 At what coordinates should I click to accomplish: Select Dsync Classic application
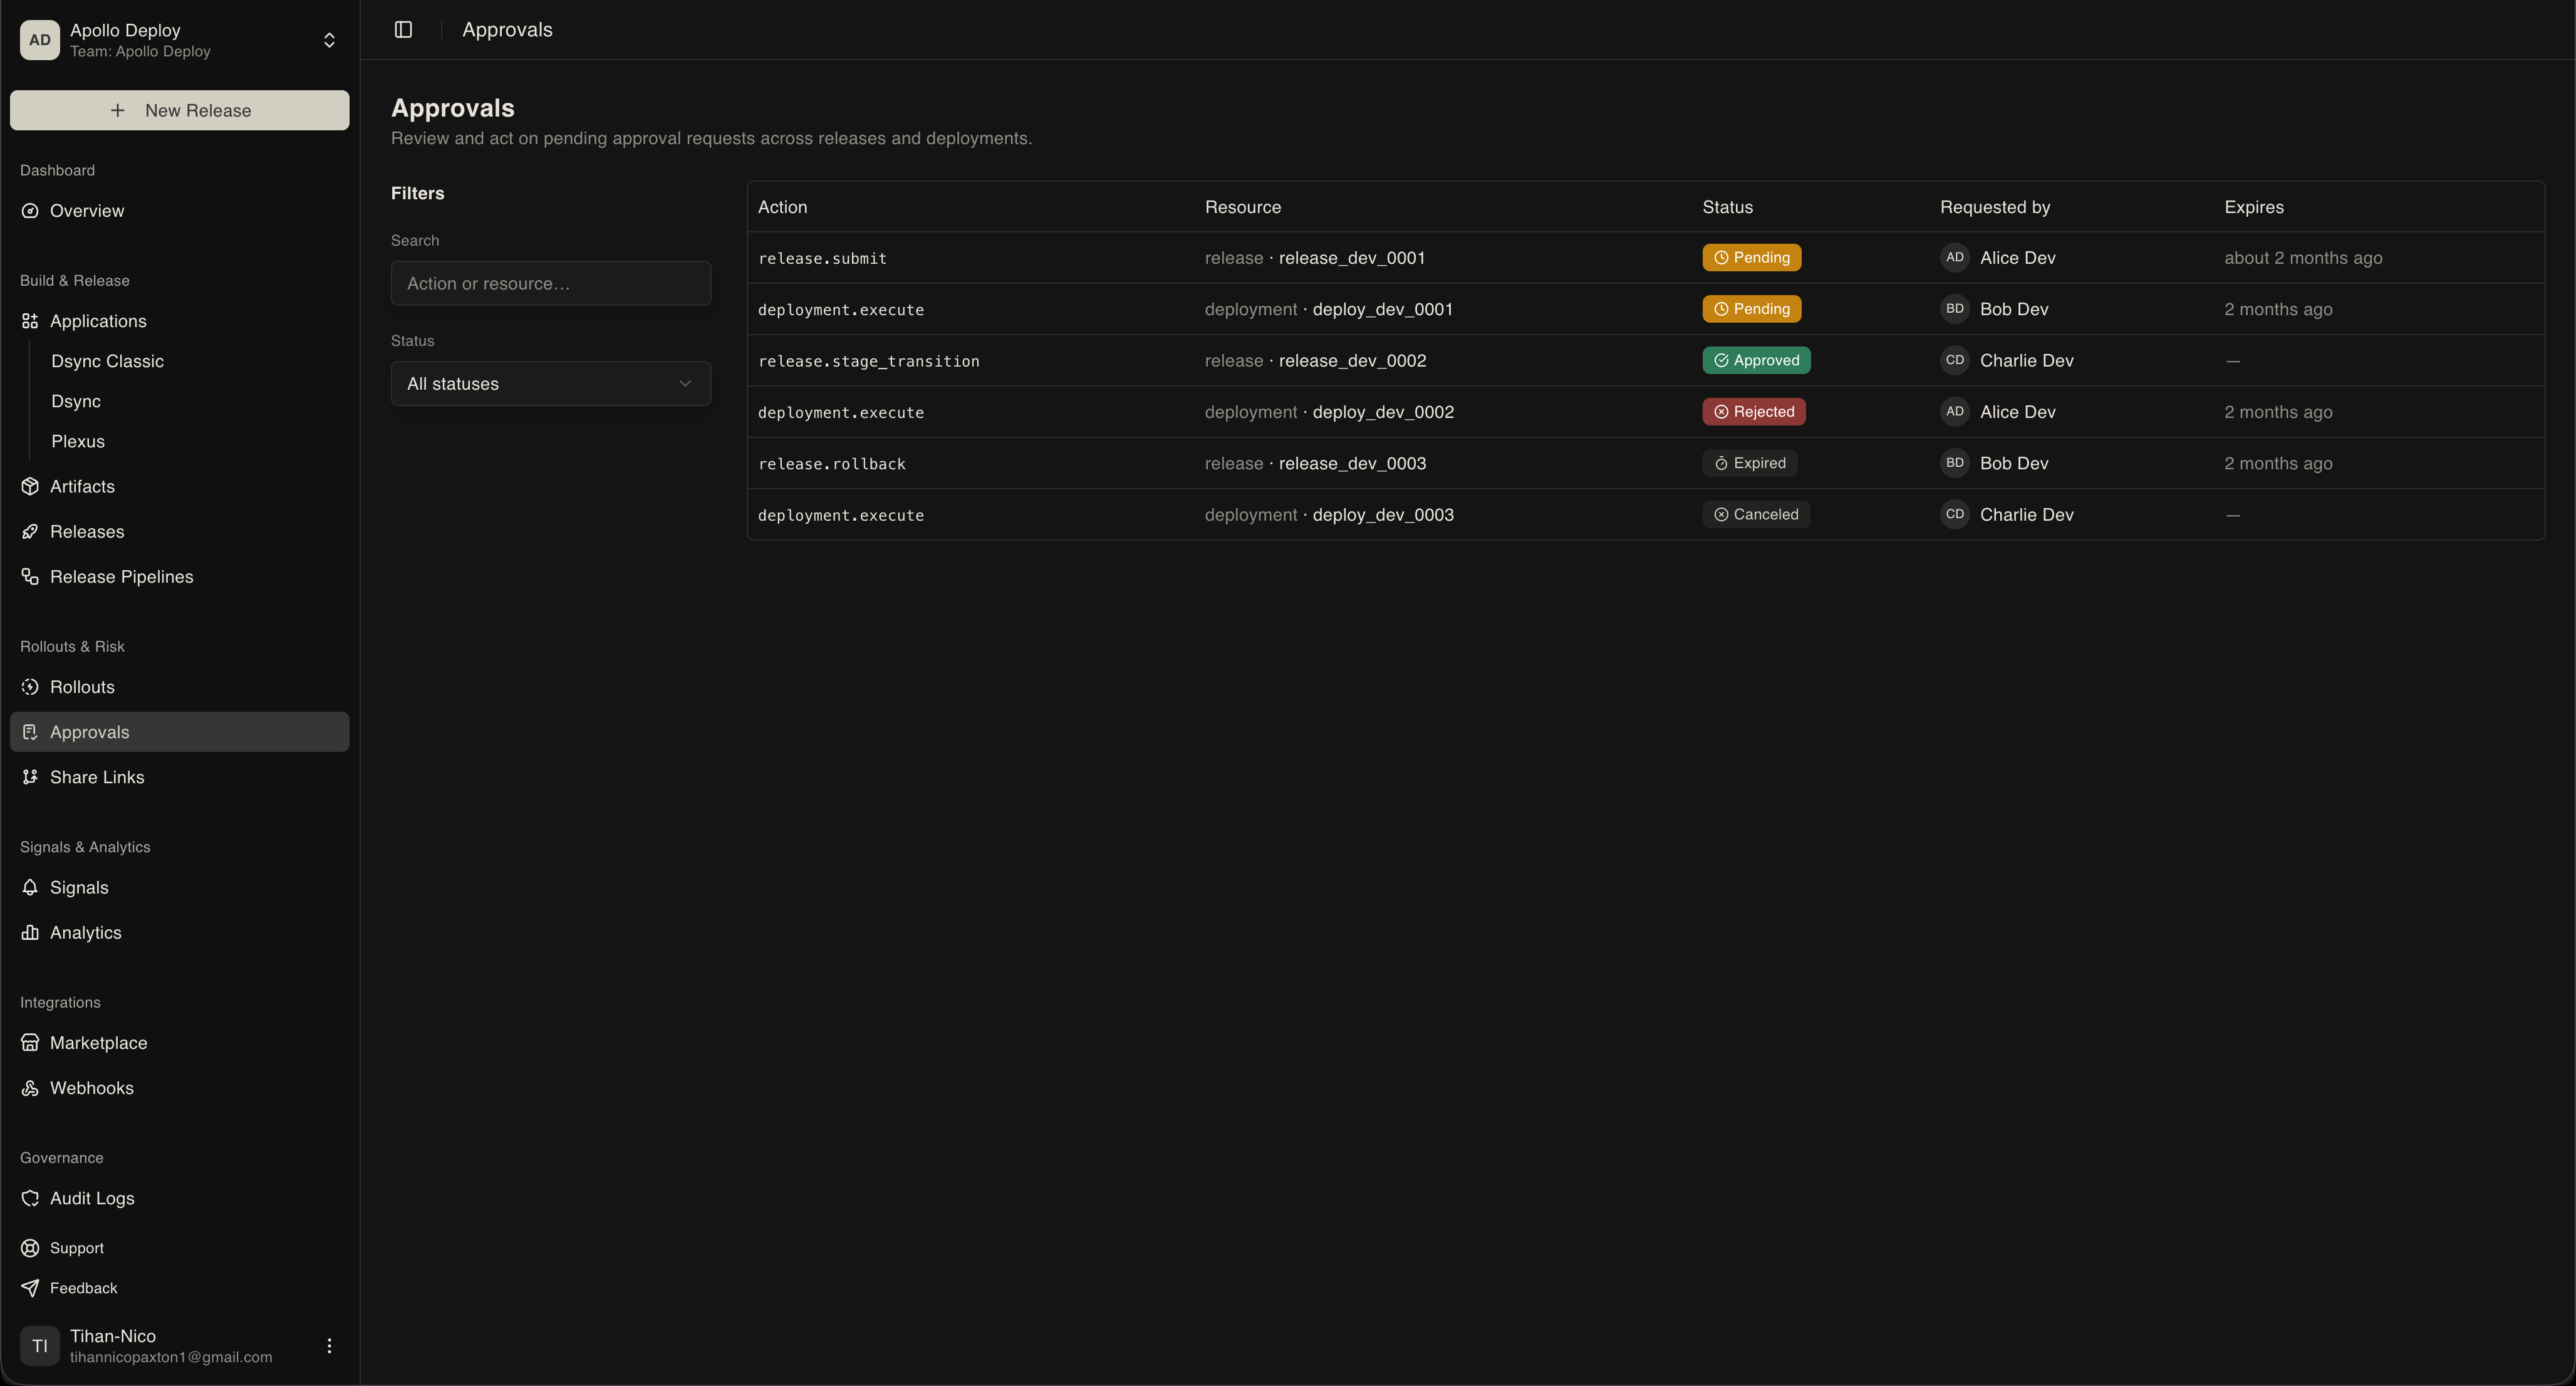[107, 361]
